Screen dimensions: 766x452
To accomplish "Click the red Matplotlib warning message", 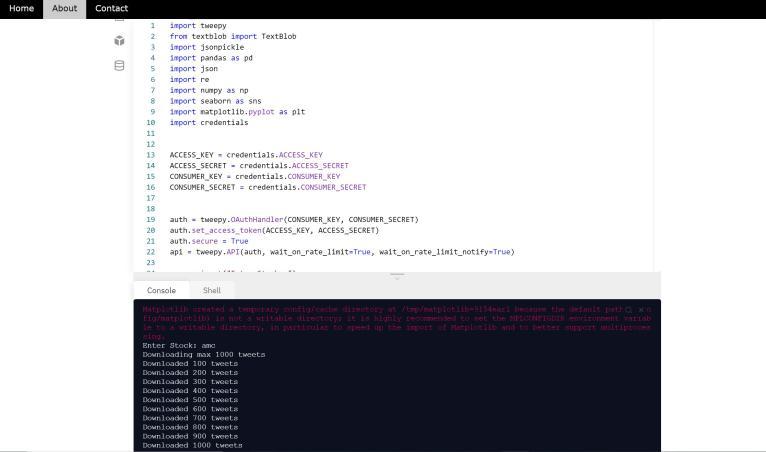I will coord(397,323).
